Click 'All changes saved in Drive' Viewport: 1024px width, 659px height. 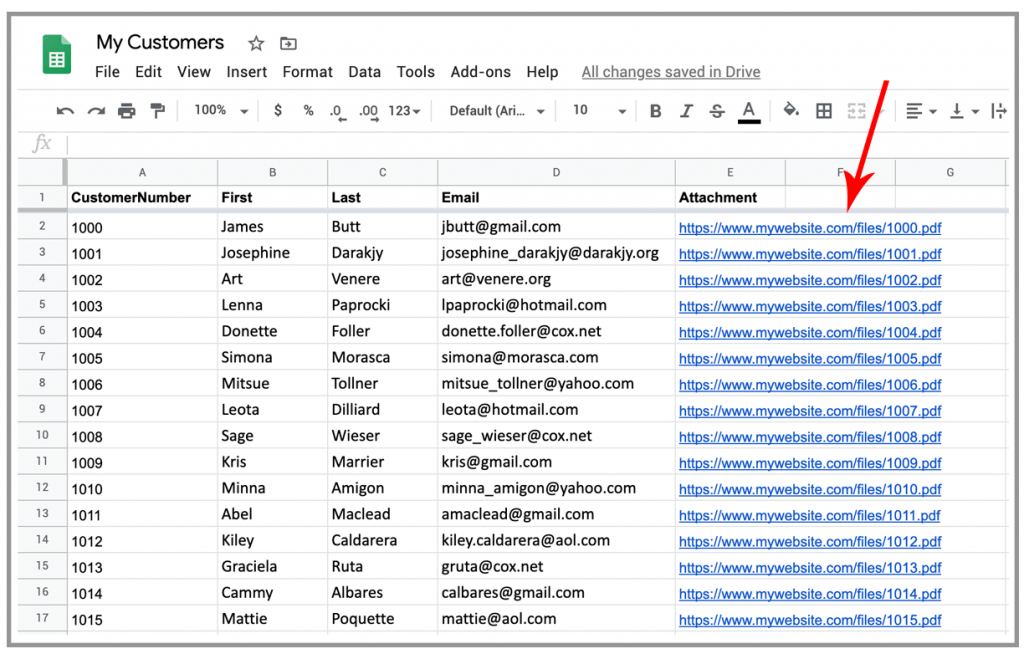tap(670, 71)
